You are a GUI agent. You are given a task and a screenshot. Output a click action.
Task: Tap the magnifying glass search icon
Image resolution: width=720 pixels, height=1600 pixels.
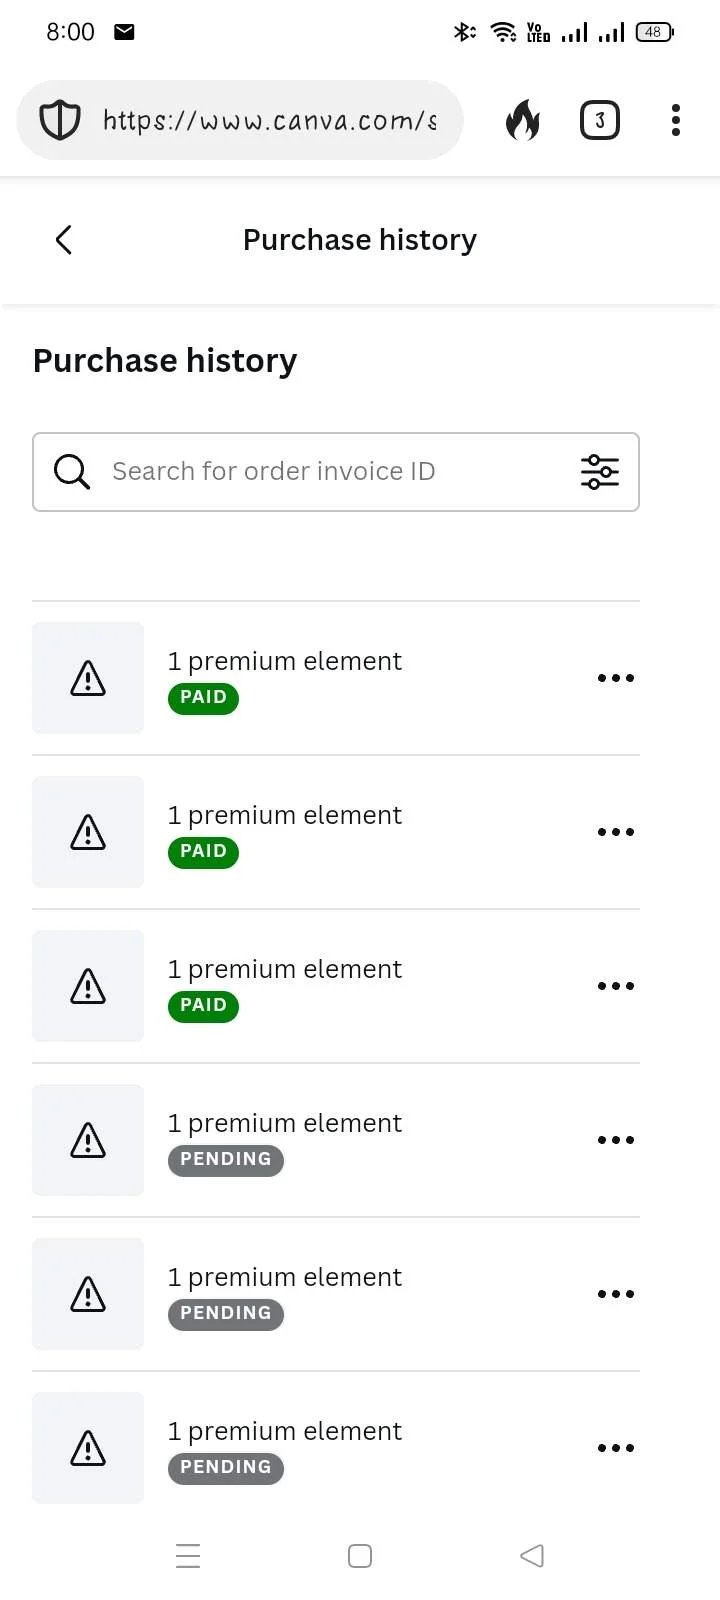coord(72,471)
